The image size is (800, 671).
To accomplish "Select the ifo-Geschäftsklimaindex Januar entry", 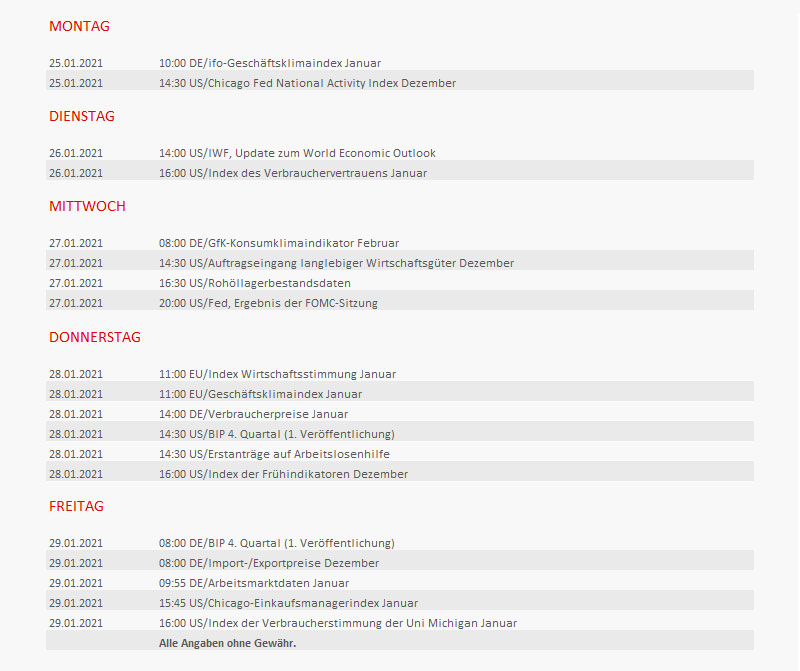I will pos(270,63).
